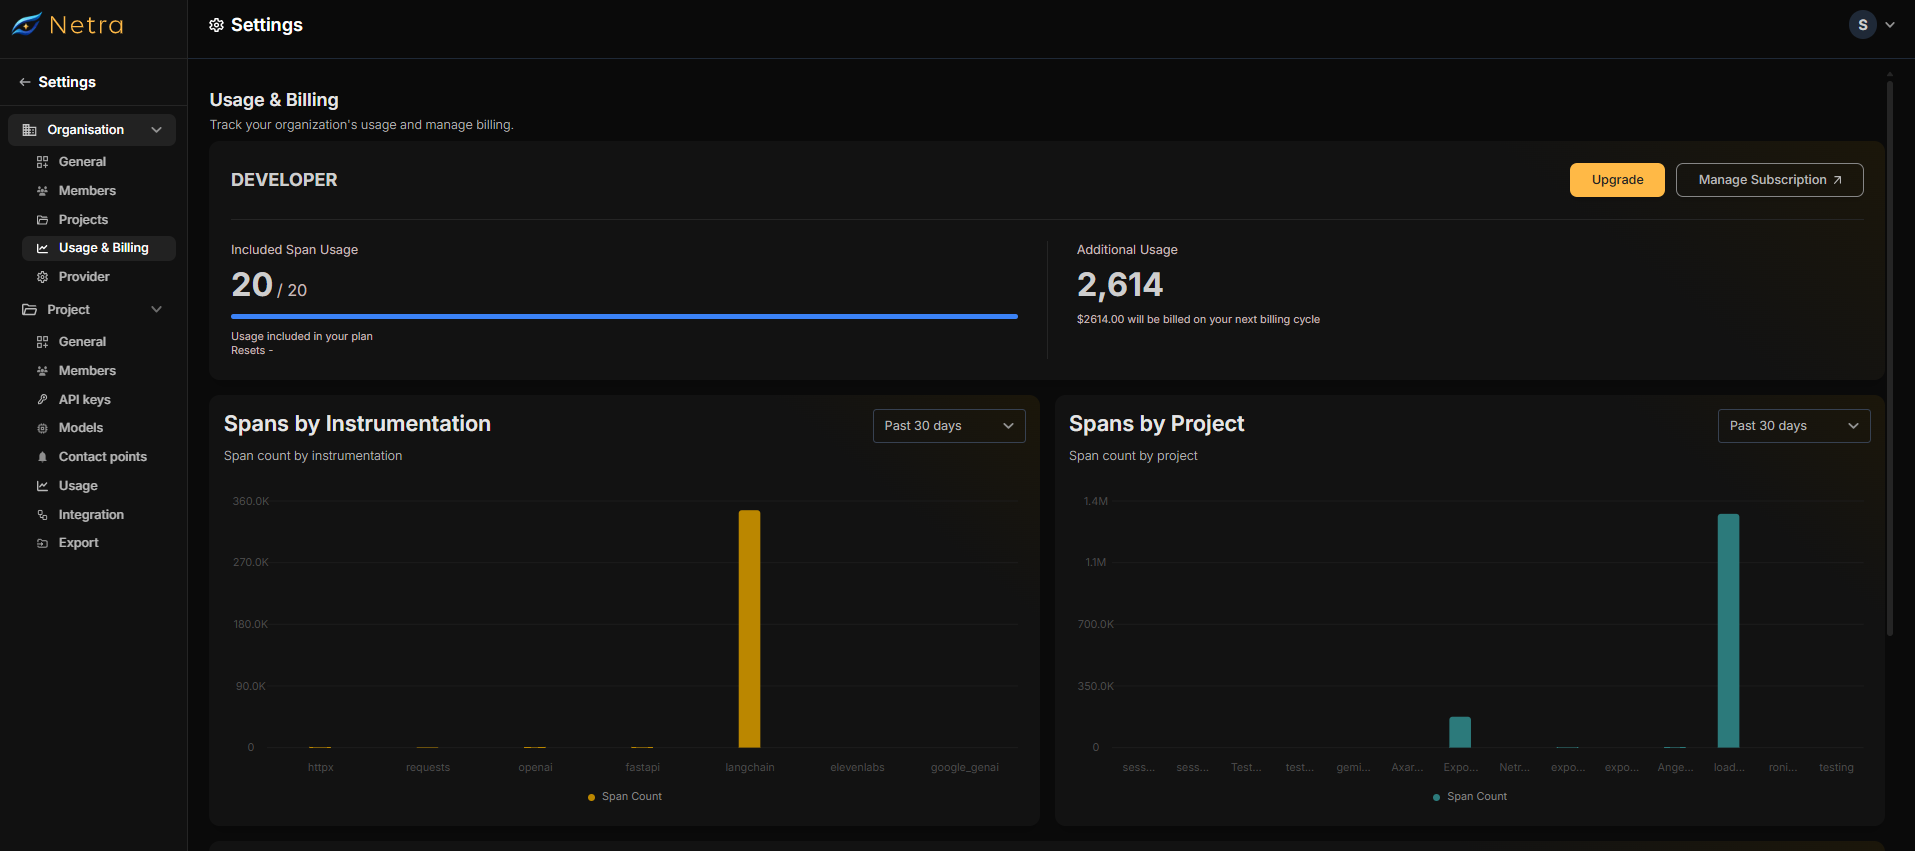Click the Provider gear icon
The image size is (1915, 851).
[42, 277]
